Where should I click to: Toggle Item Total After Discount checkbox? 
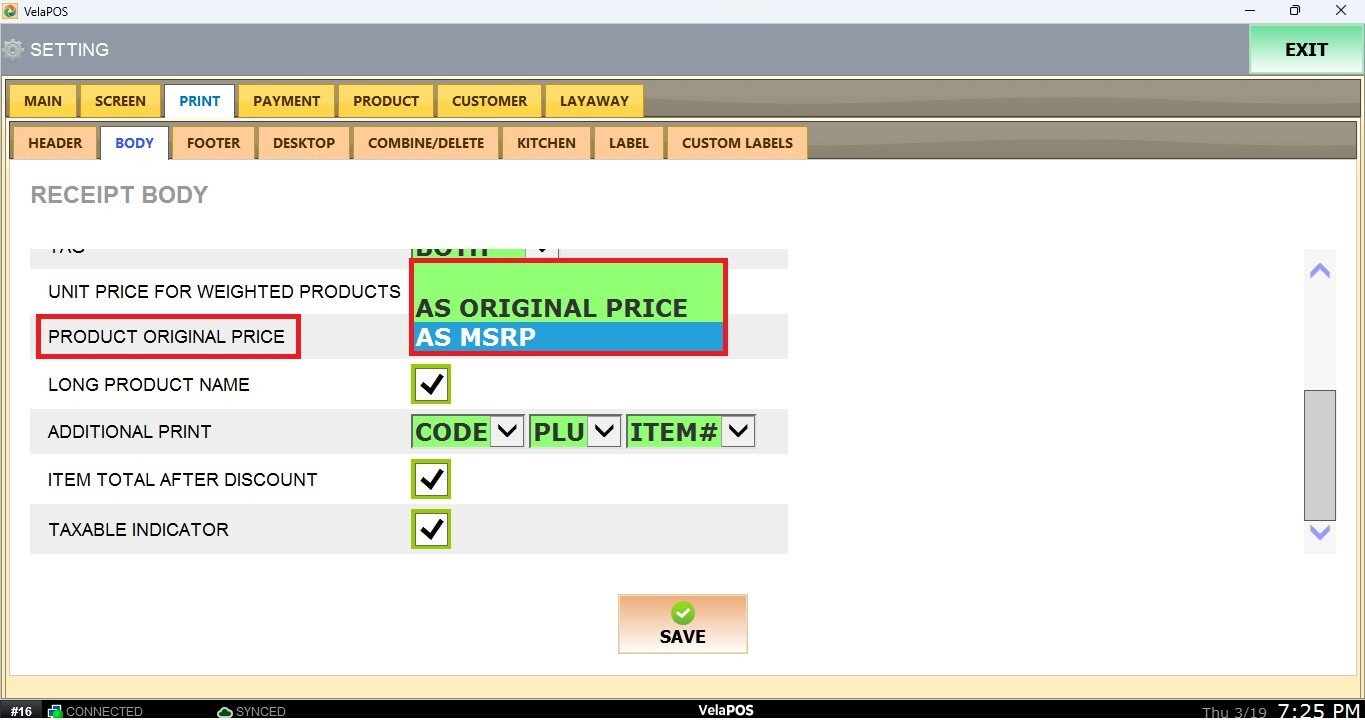coord(431,480)
